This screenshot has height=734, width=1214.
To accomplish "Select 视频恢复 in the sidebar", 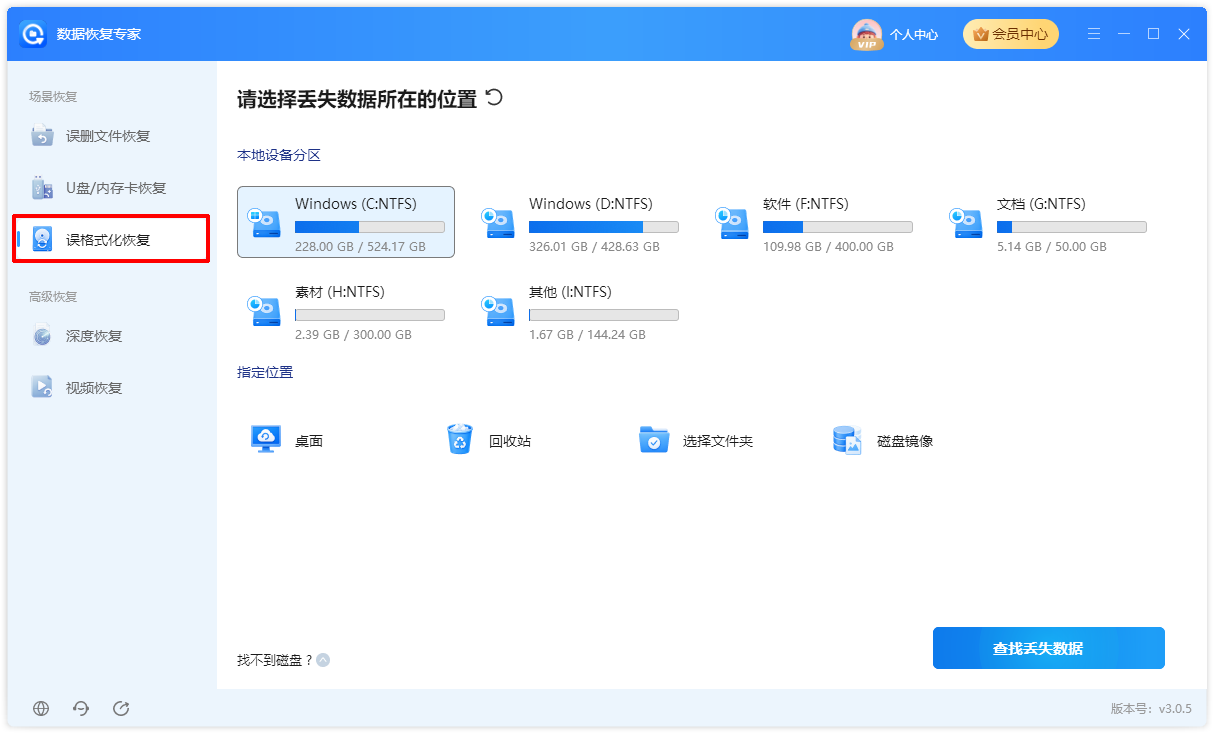I will pos(94,388).
